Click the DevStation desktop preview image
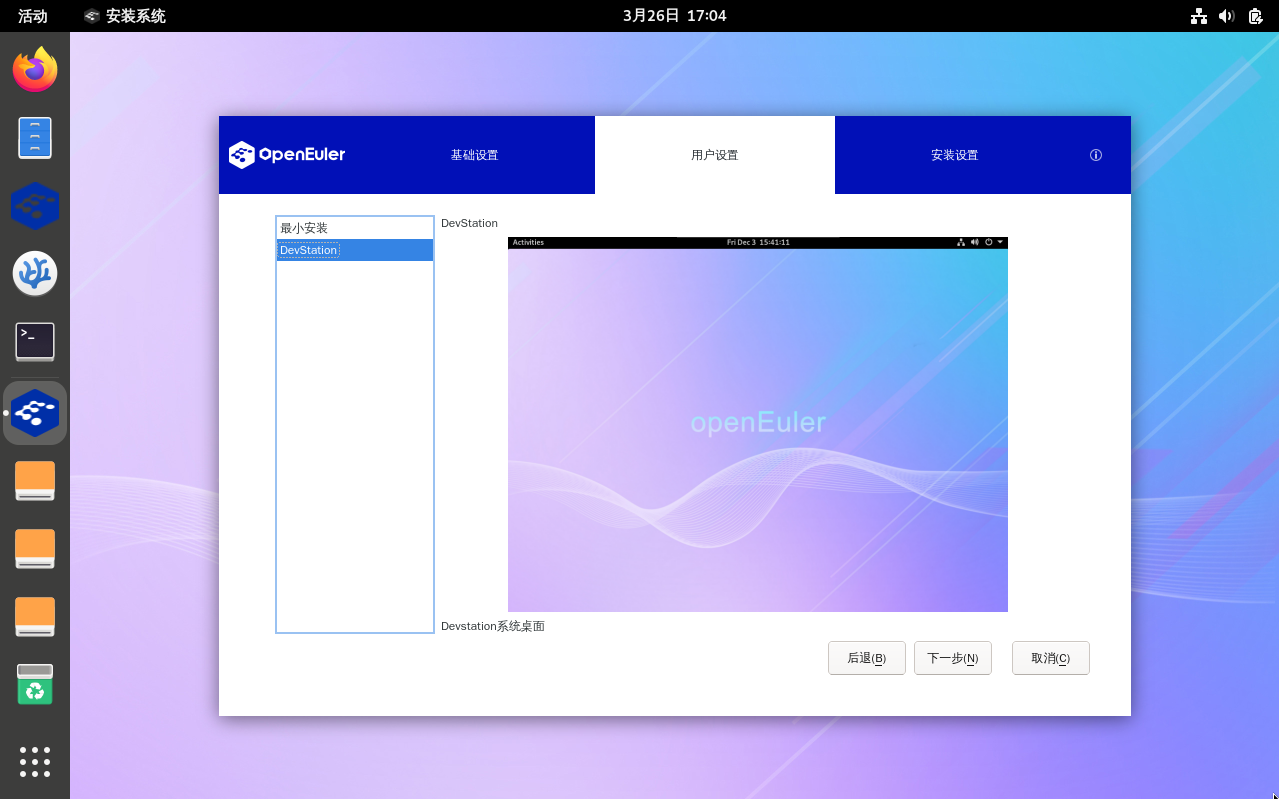This screenshot has height=799, width=1279. (x=757, y=424)
